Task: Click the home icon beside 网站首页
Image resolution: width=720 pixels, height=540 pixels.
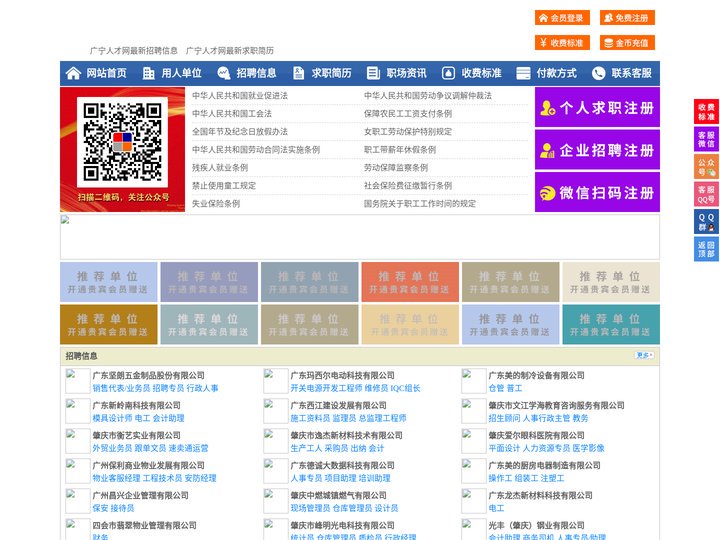Action: click(x=73, y=73)
